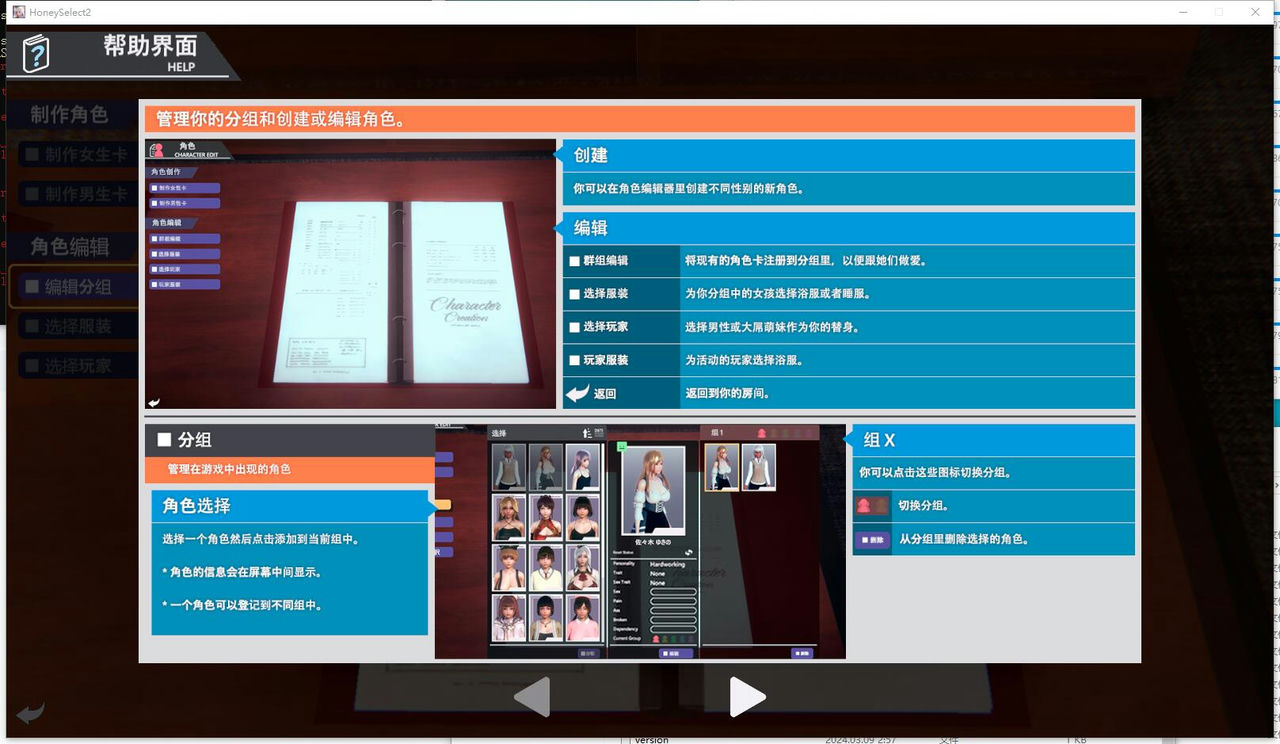Screen dimensions: 1280x744
Task: Click the CHARACTER EDIT figure icon in preview image
Action: (x=156, y=150)
